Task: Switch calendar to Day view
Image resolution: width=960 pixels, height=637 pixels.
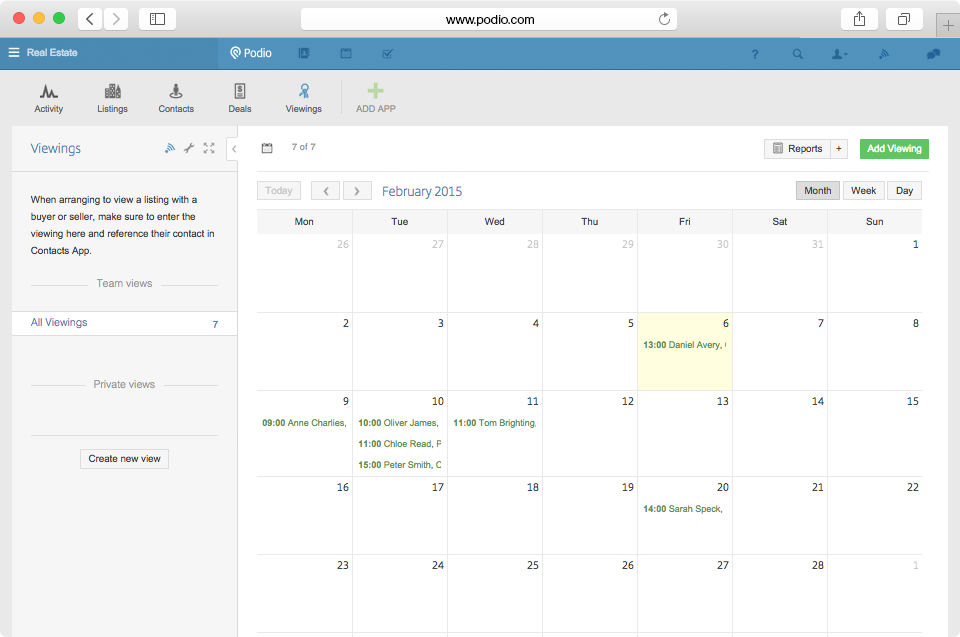Action: tap(904, 191)
